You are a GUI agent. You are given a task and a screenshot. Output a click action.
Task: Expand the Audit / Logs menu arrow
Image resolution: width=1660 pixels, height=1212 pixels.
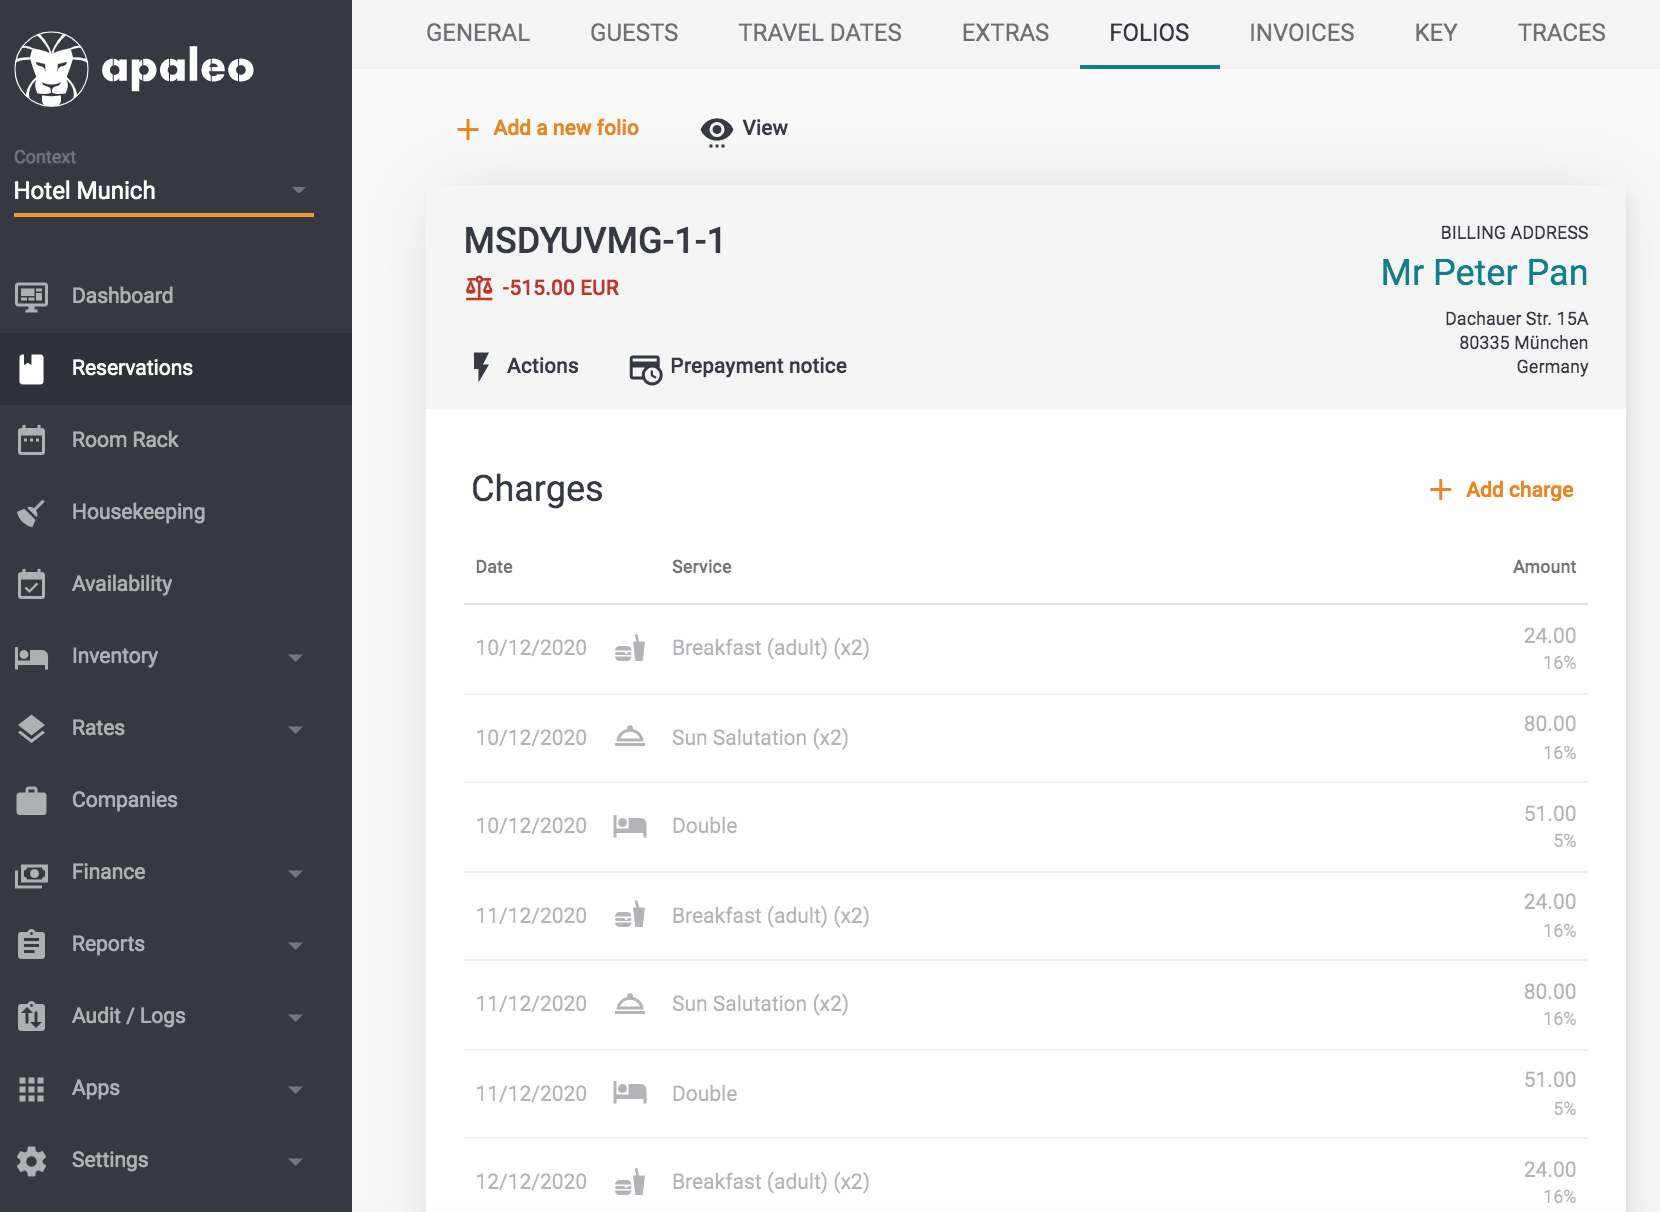click(x=295, y=1018)
